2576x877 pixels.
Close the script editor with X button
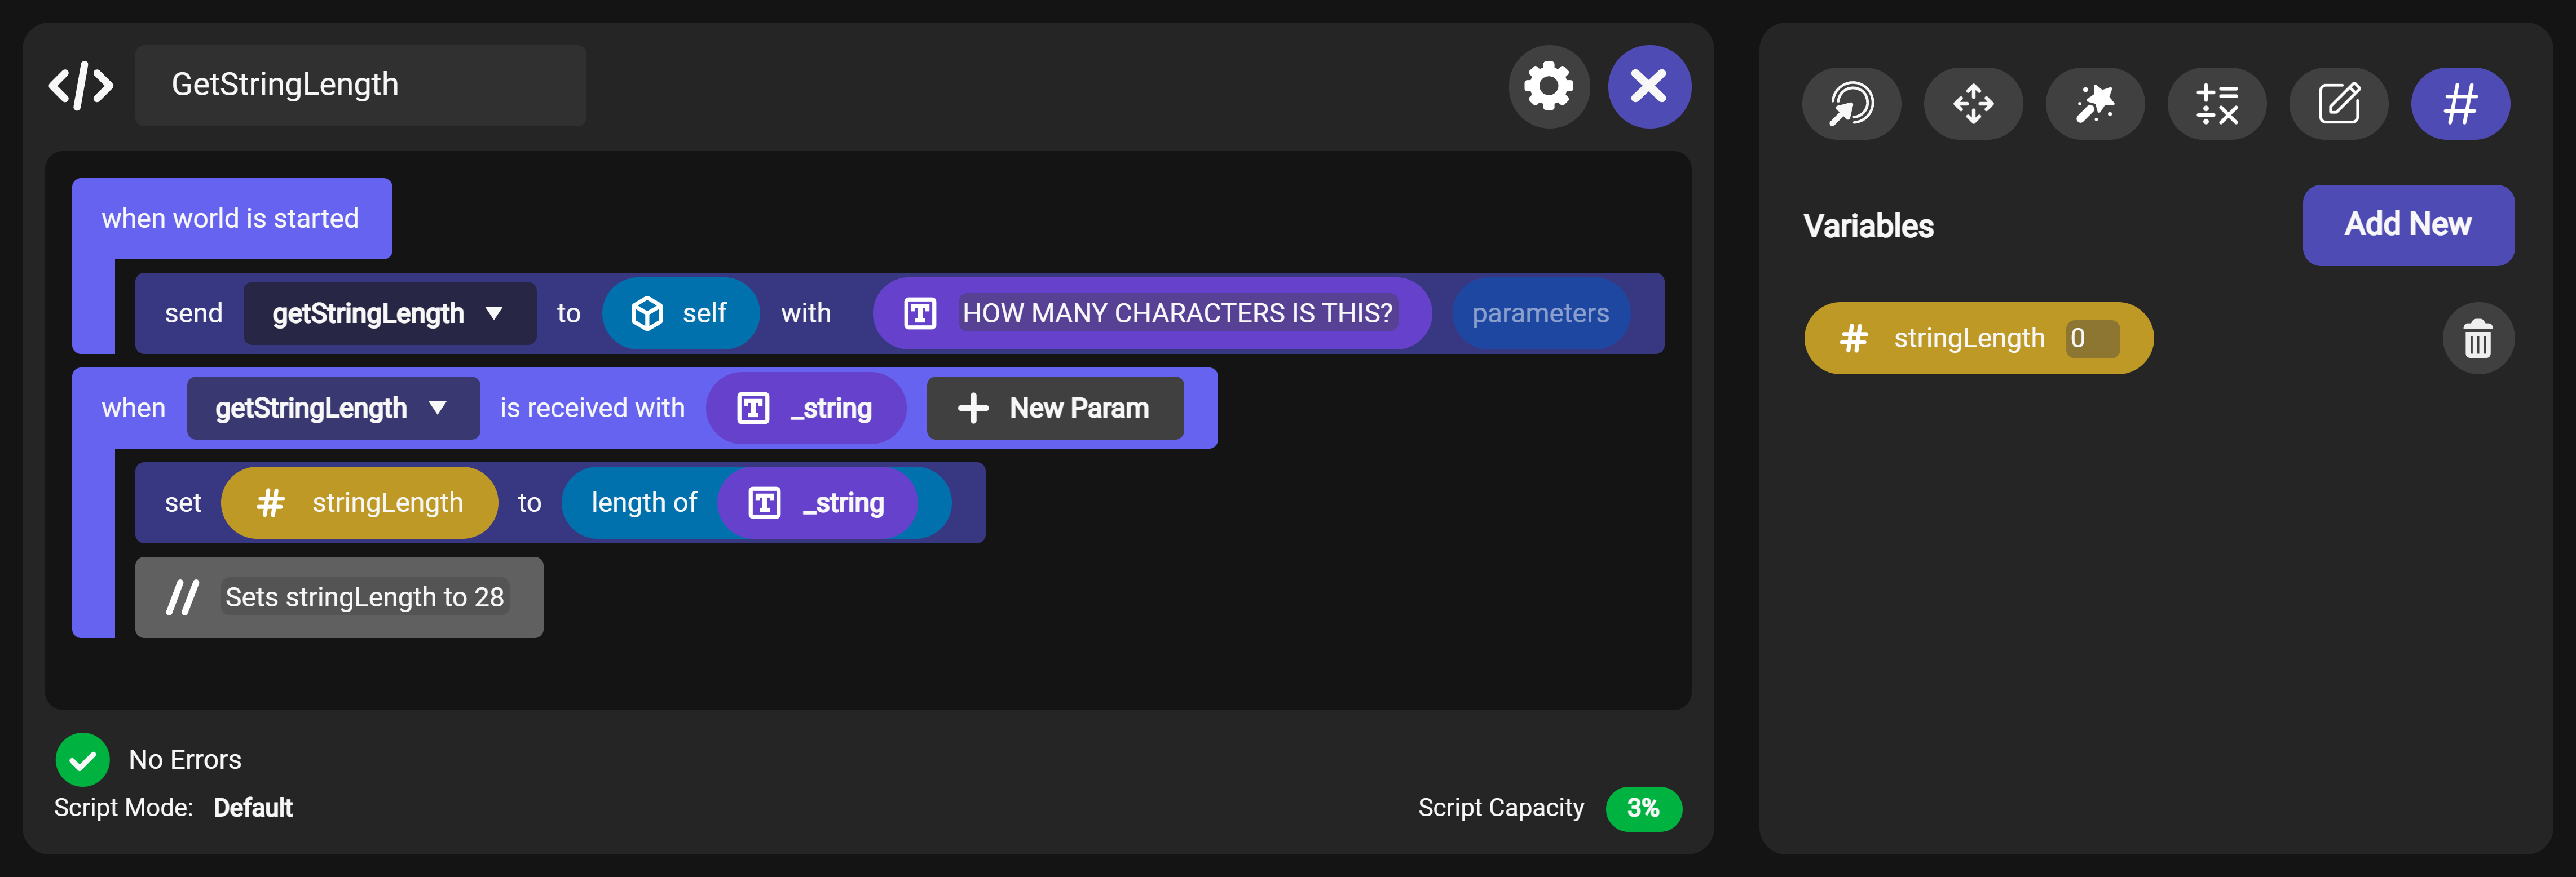pos(1648,87)
